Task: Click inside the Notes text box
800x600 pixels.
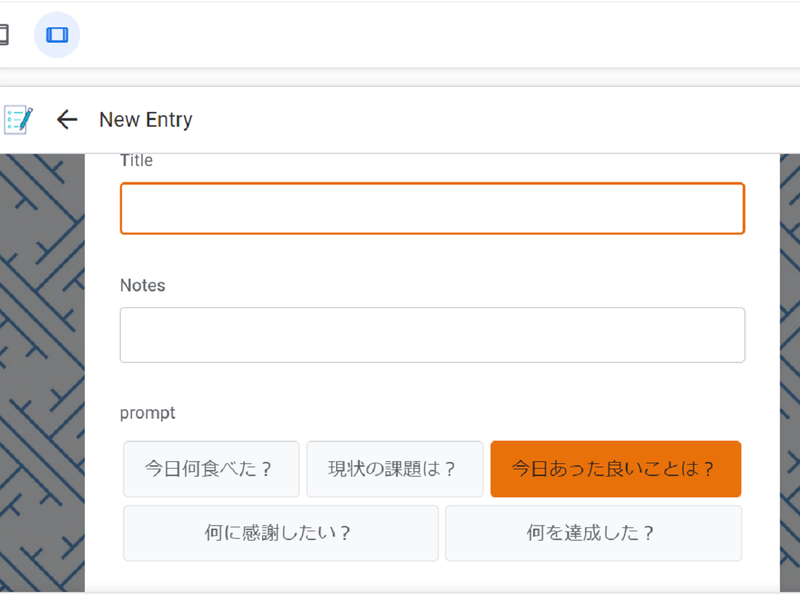Action: point(432,334)
